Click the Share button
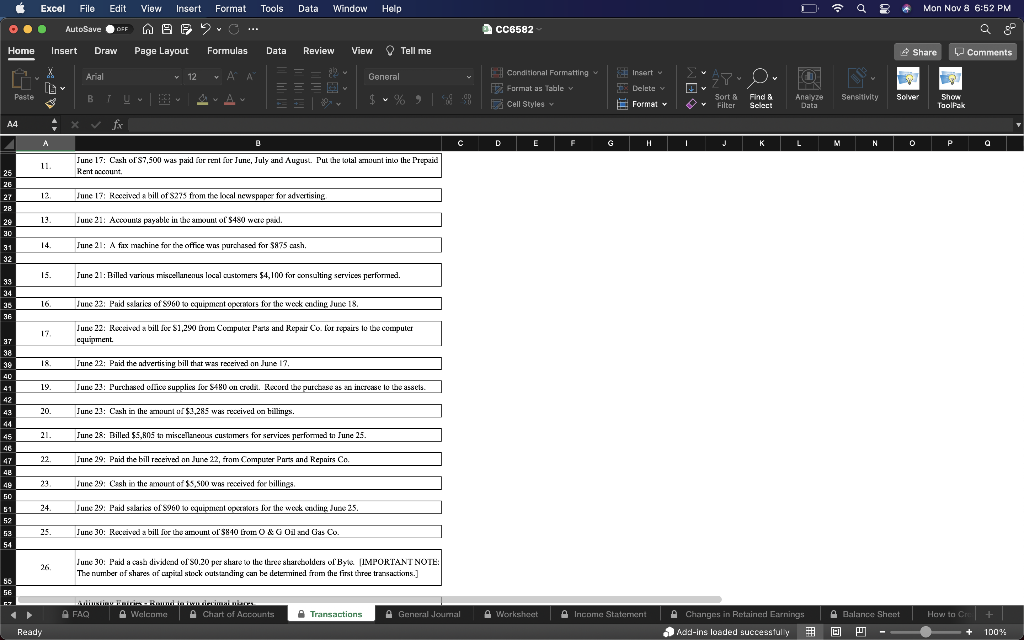The width and height of the screenshot is (1024, 640). 918,51
